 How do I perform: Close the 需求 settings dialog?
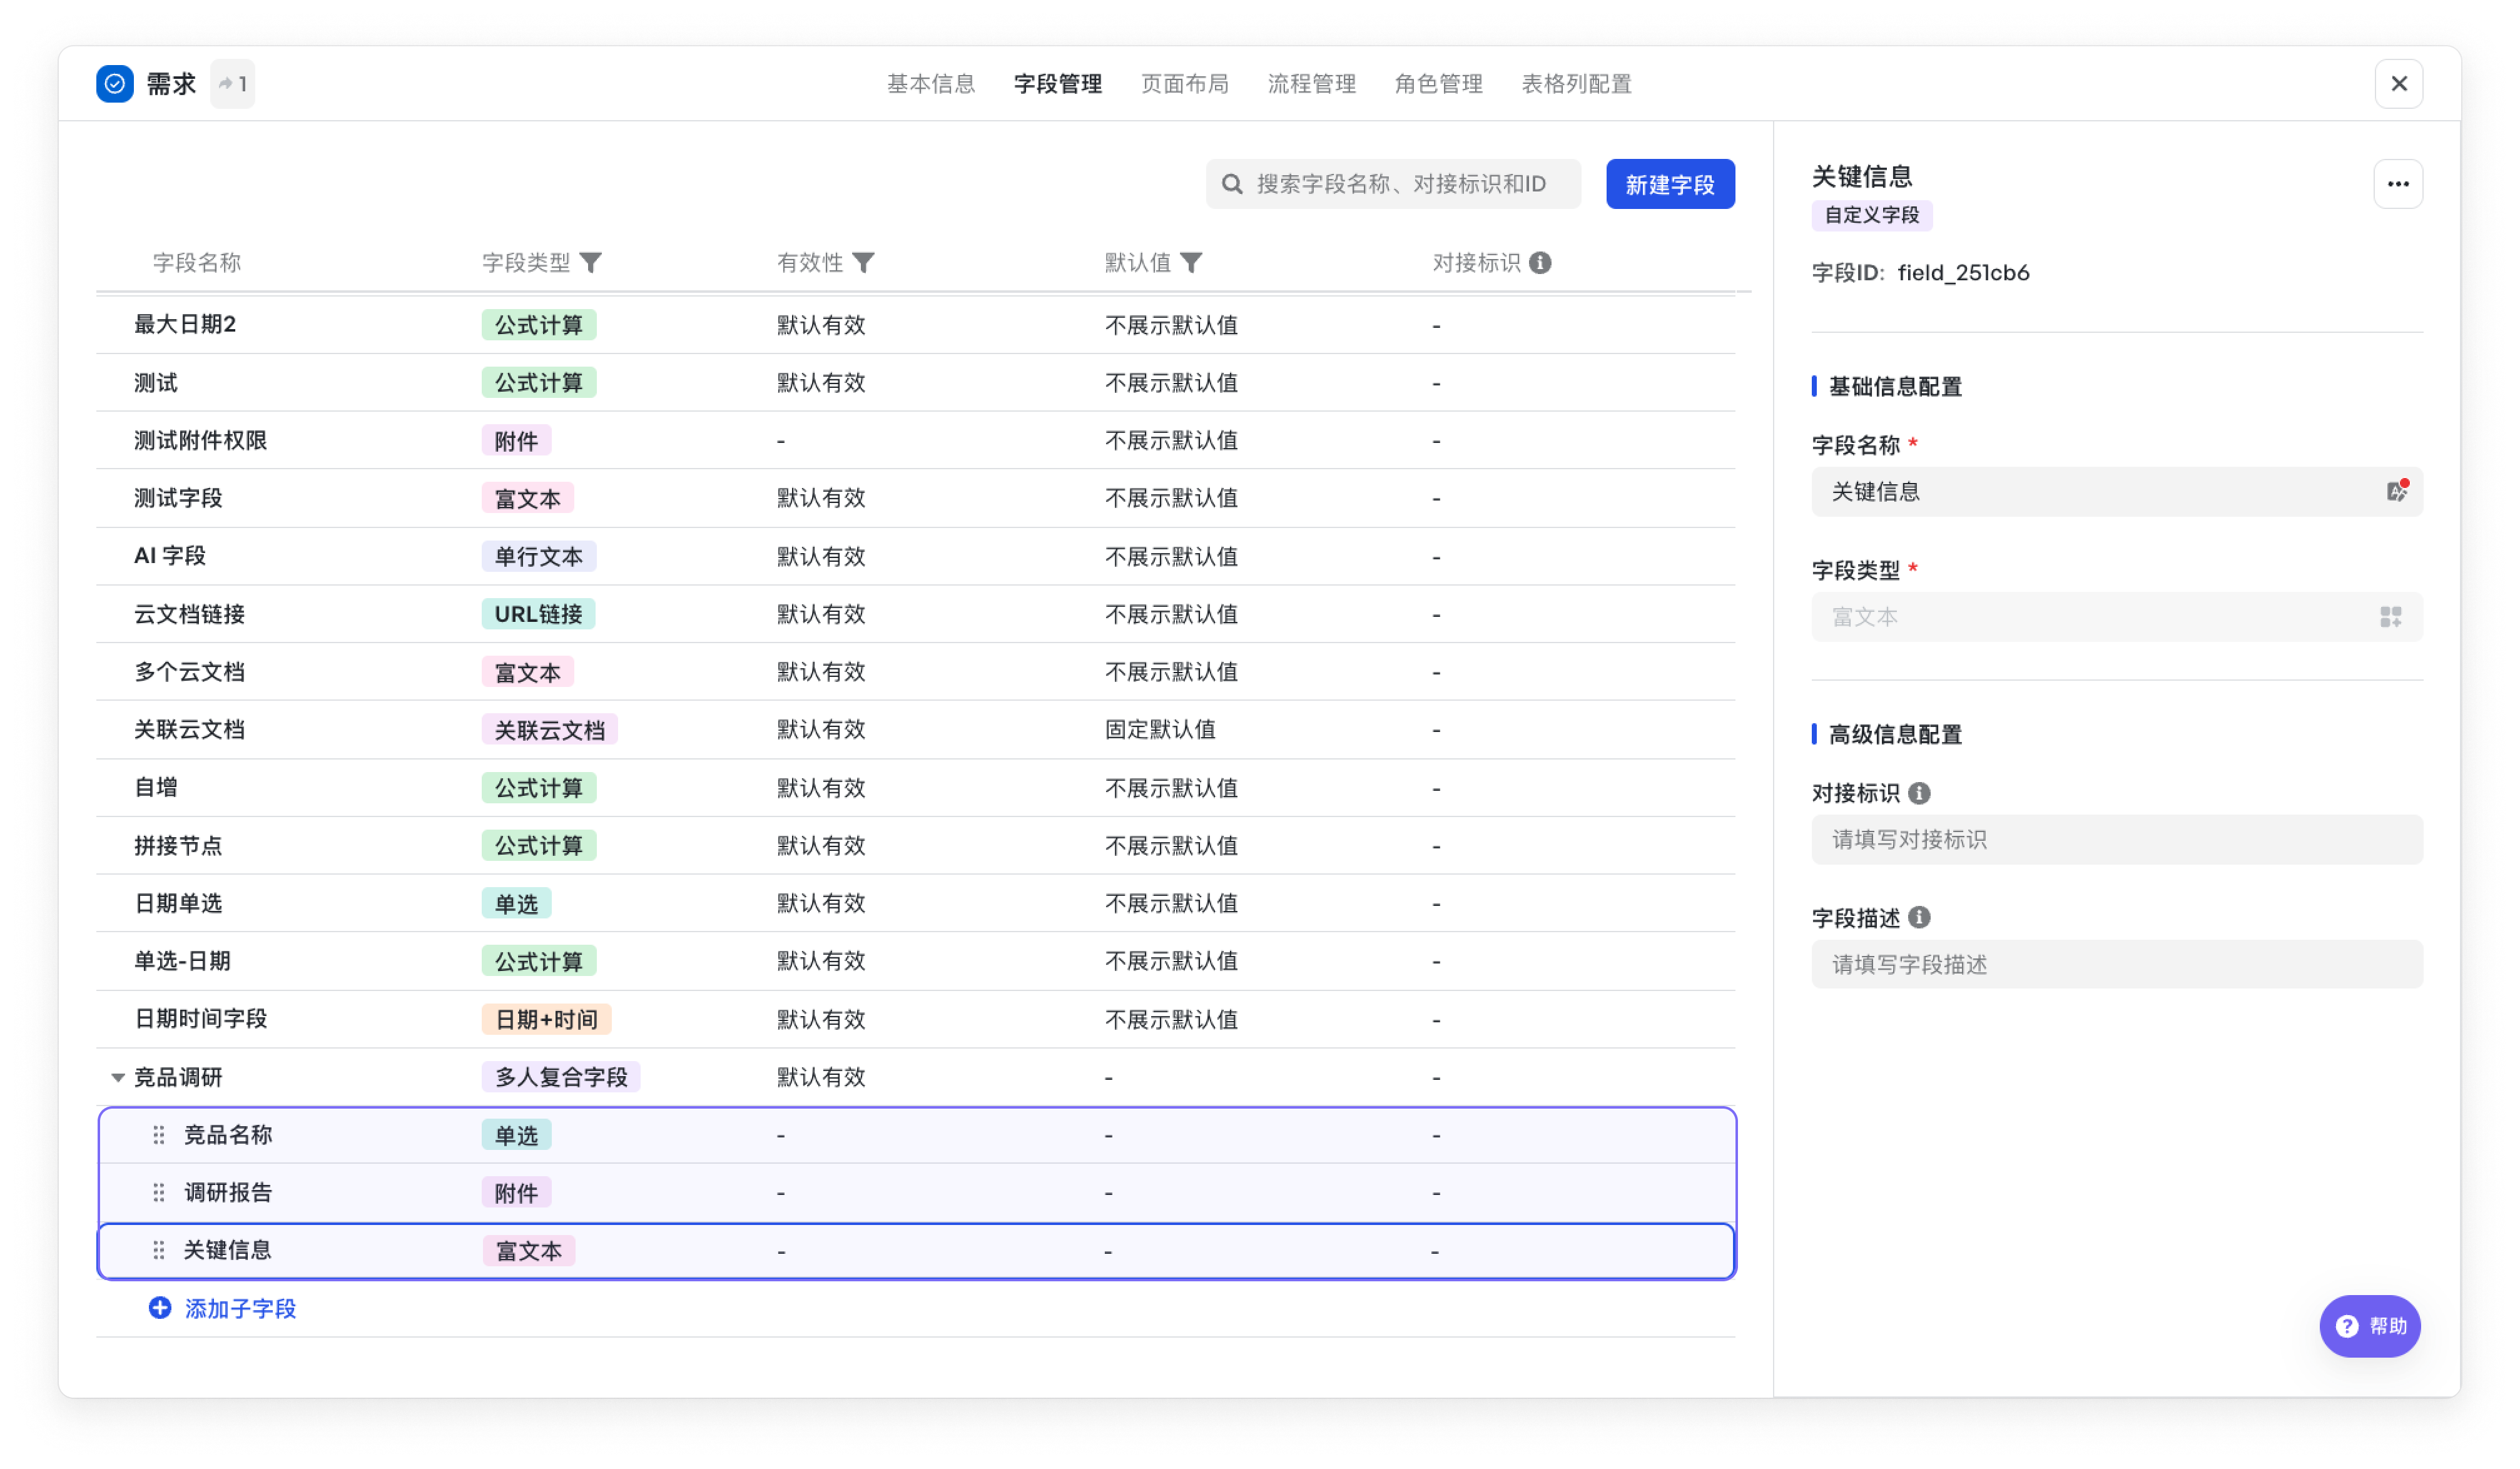click(x=2398, y=84)
